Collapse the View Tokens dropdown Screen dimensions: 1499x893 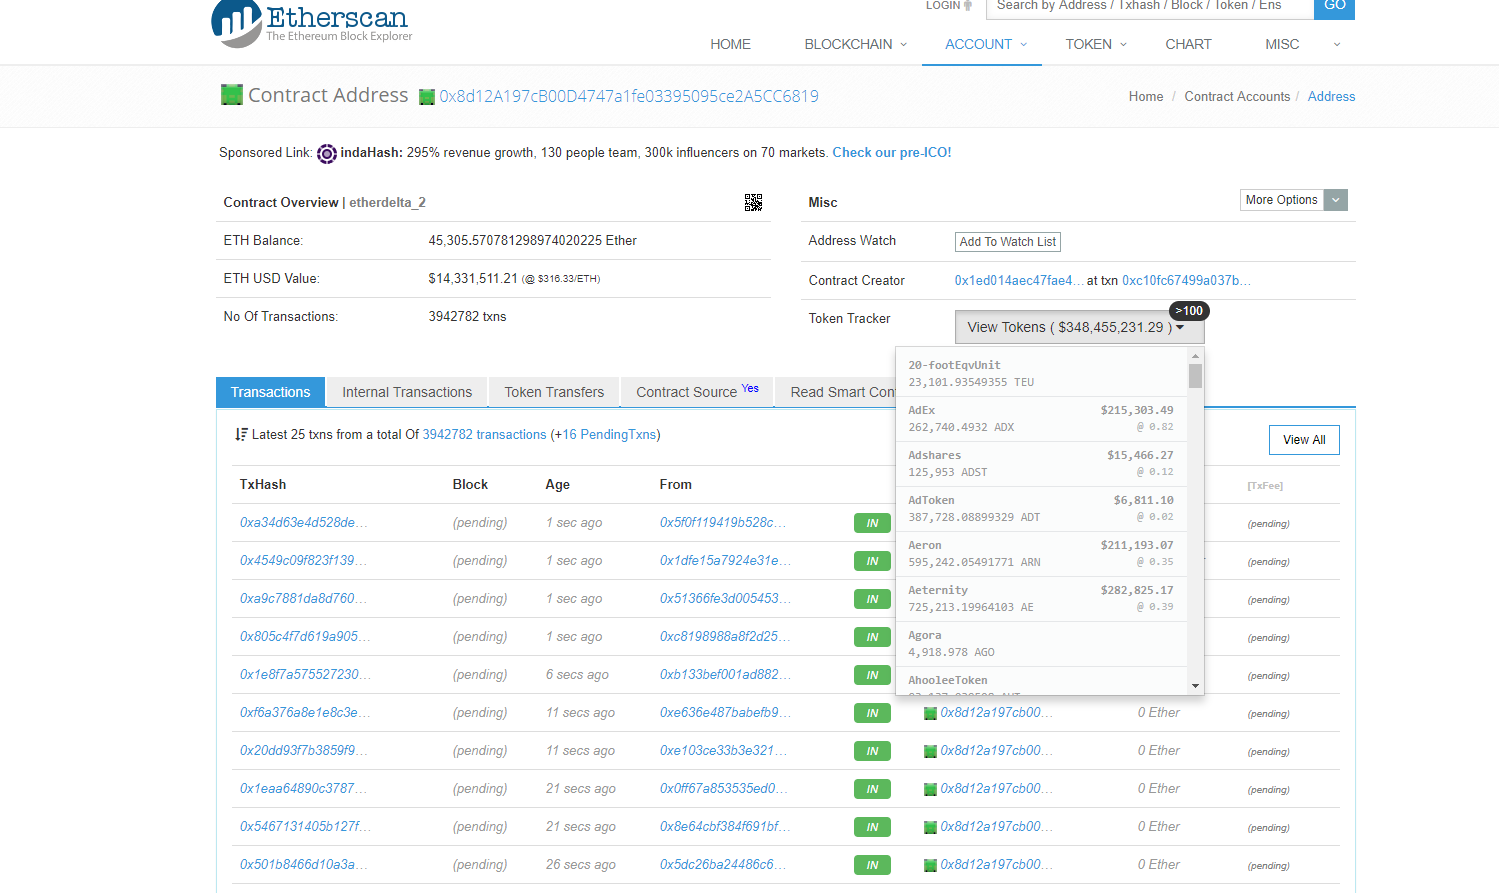click(x=1080, y=327)
